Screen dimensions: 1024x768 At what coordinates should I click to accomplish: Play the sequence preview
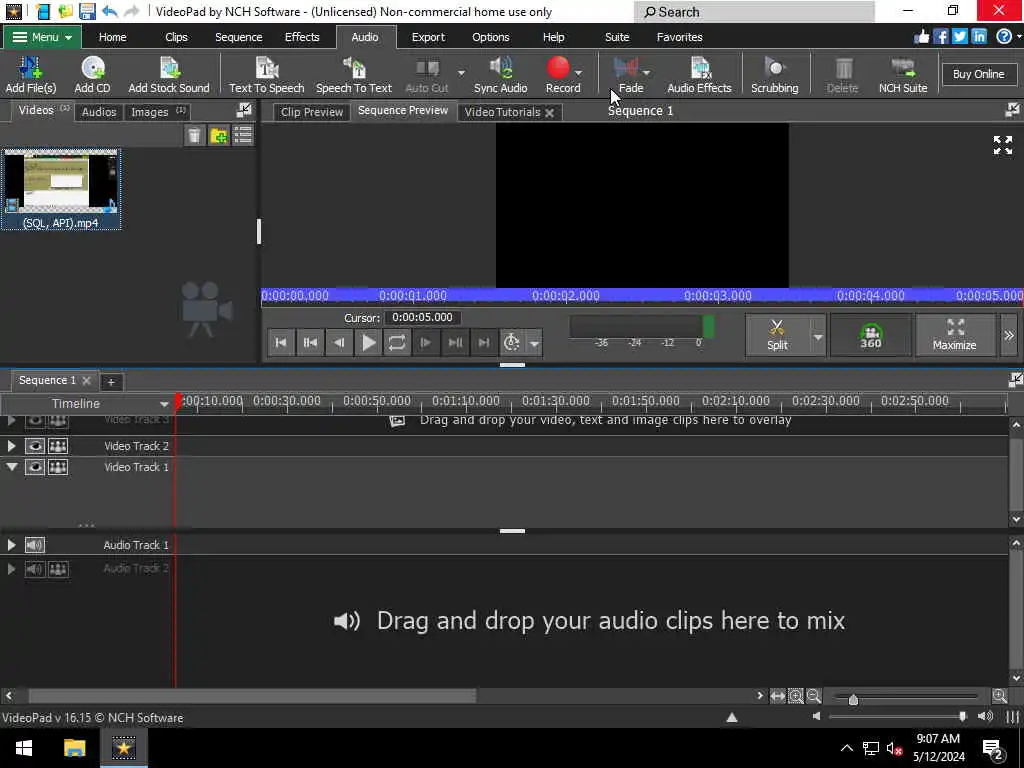[x=368, y=342]
